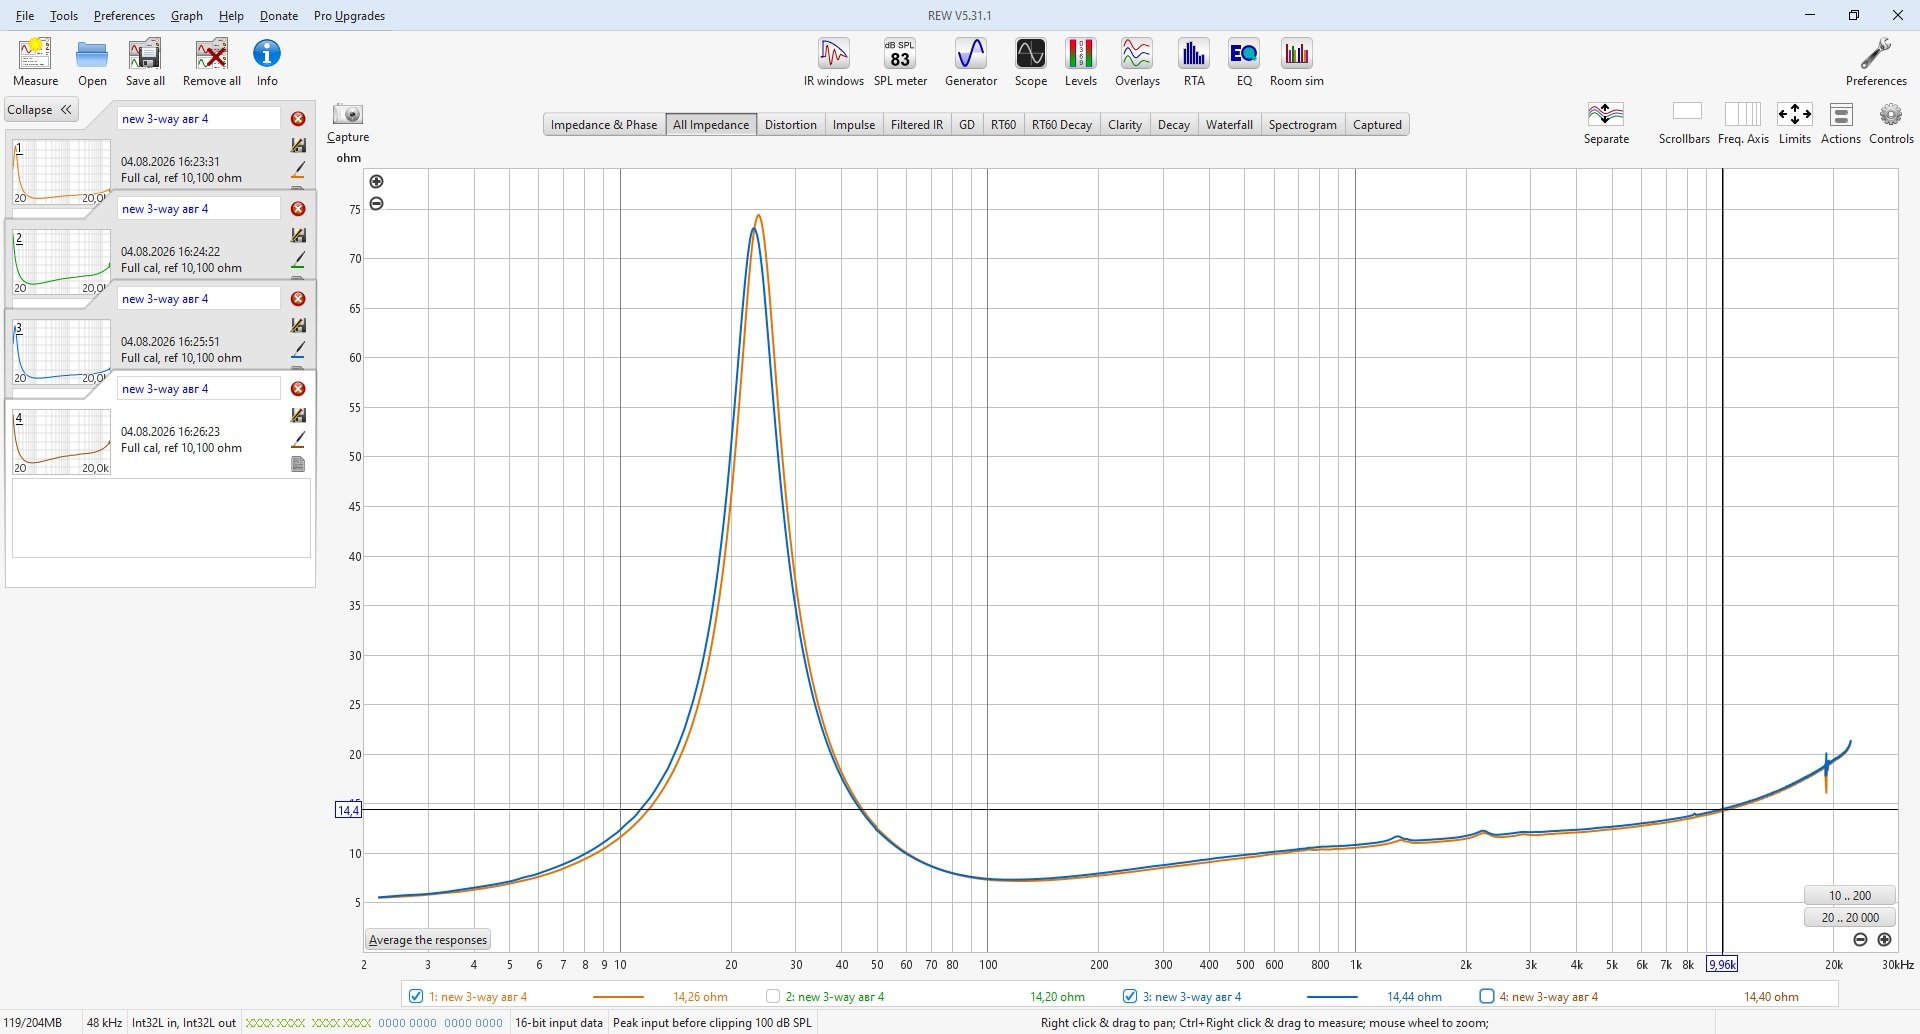Open the graph Controls gear
The image size is (1920, 1034).
pyautogui.click(x=1891, y=123)
